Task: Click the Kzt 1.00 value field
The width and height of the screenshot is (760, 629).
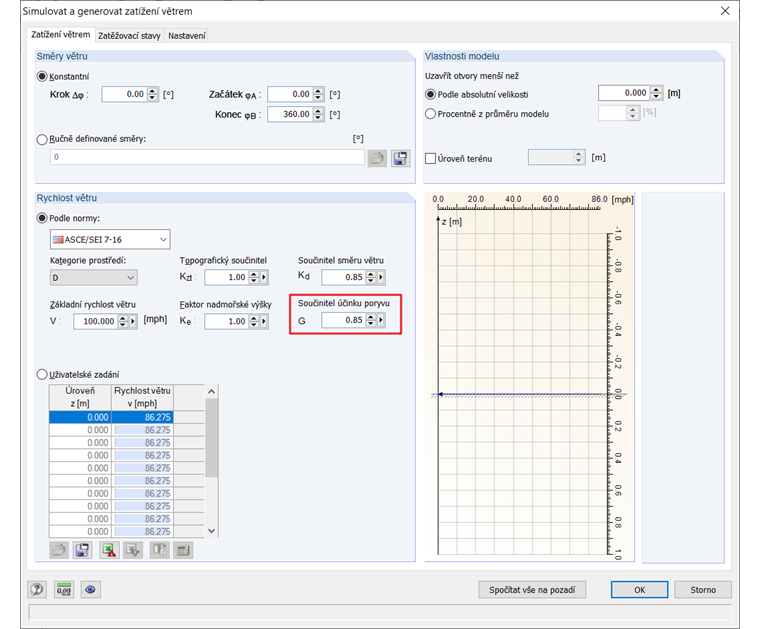Action: [x=226, y=277]
